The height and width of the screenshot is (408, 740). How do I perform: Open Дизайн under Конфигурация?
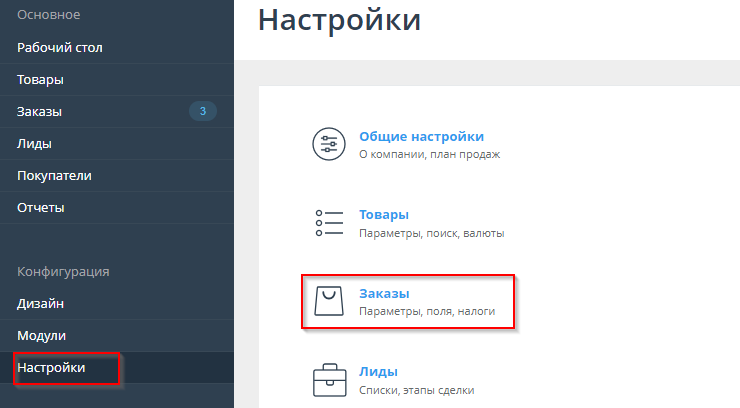coord(41,303)
